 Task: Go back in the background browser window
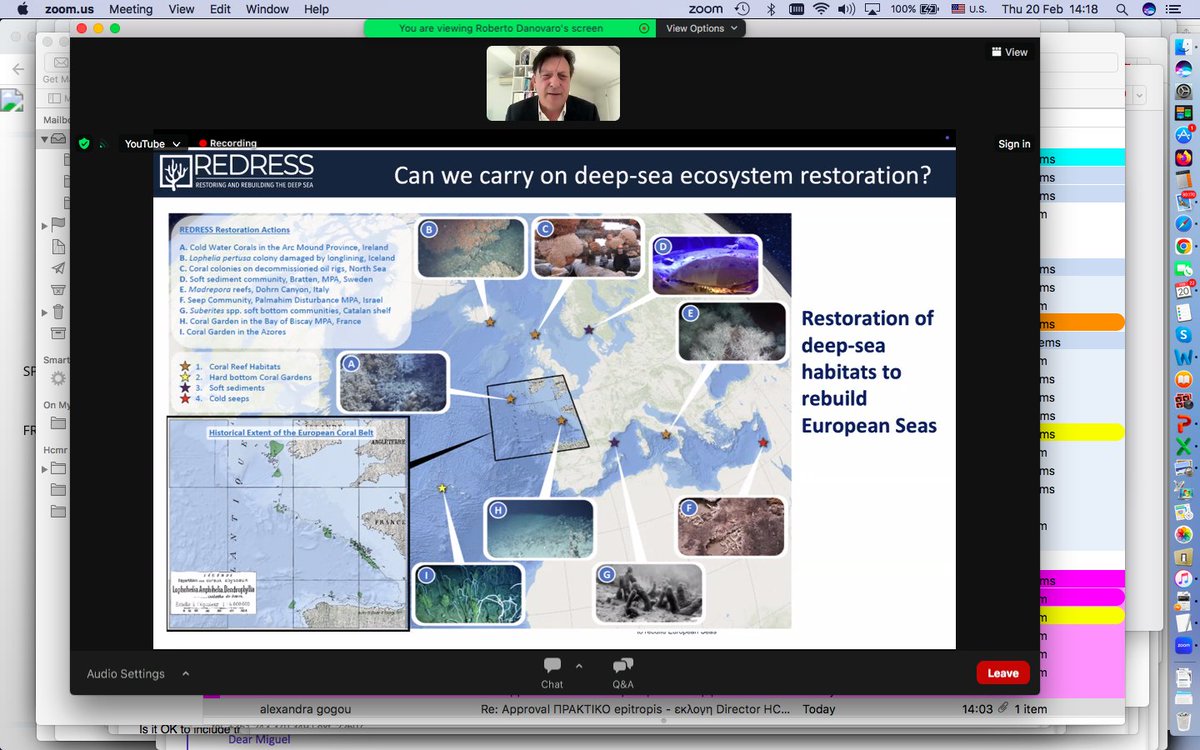pos(16,69)
